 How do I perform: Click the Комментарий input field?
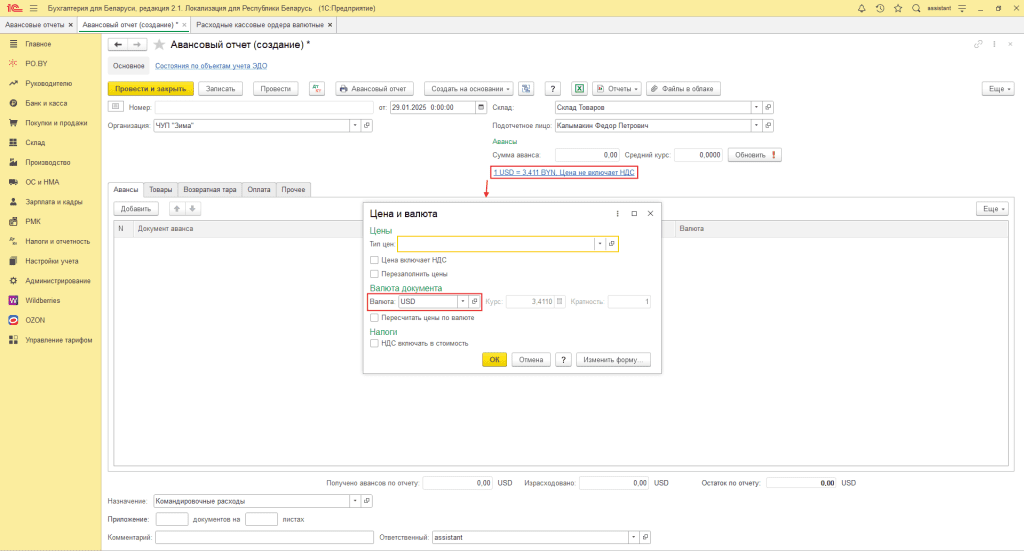tap(264, 537)
